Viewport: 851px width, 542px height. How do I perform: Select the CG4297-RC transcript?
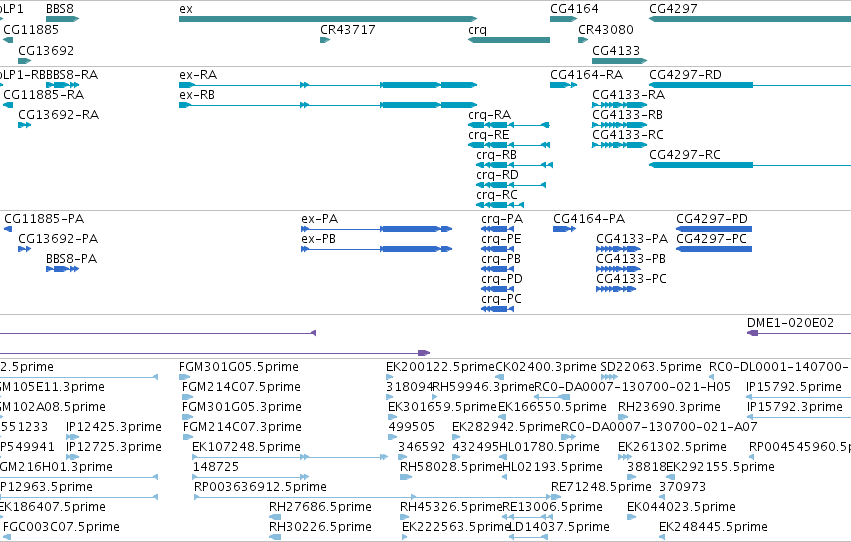tap(750, 165)
